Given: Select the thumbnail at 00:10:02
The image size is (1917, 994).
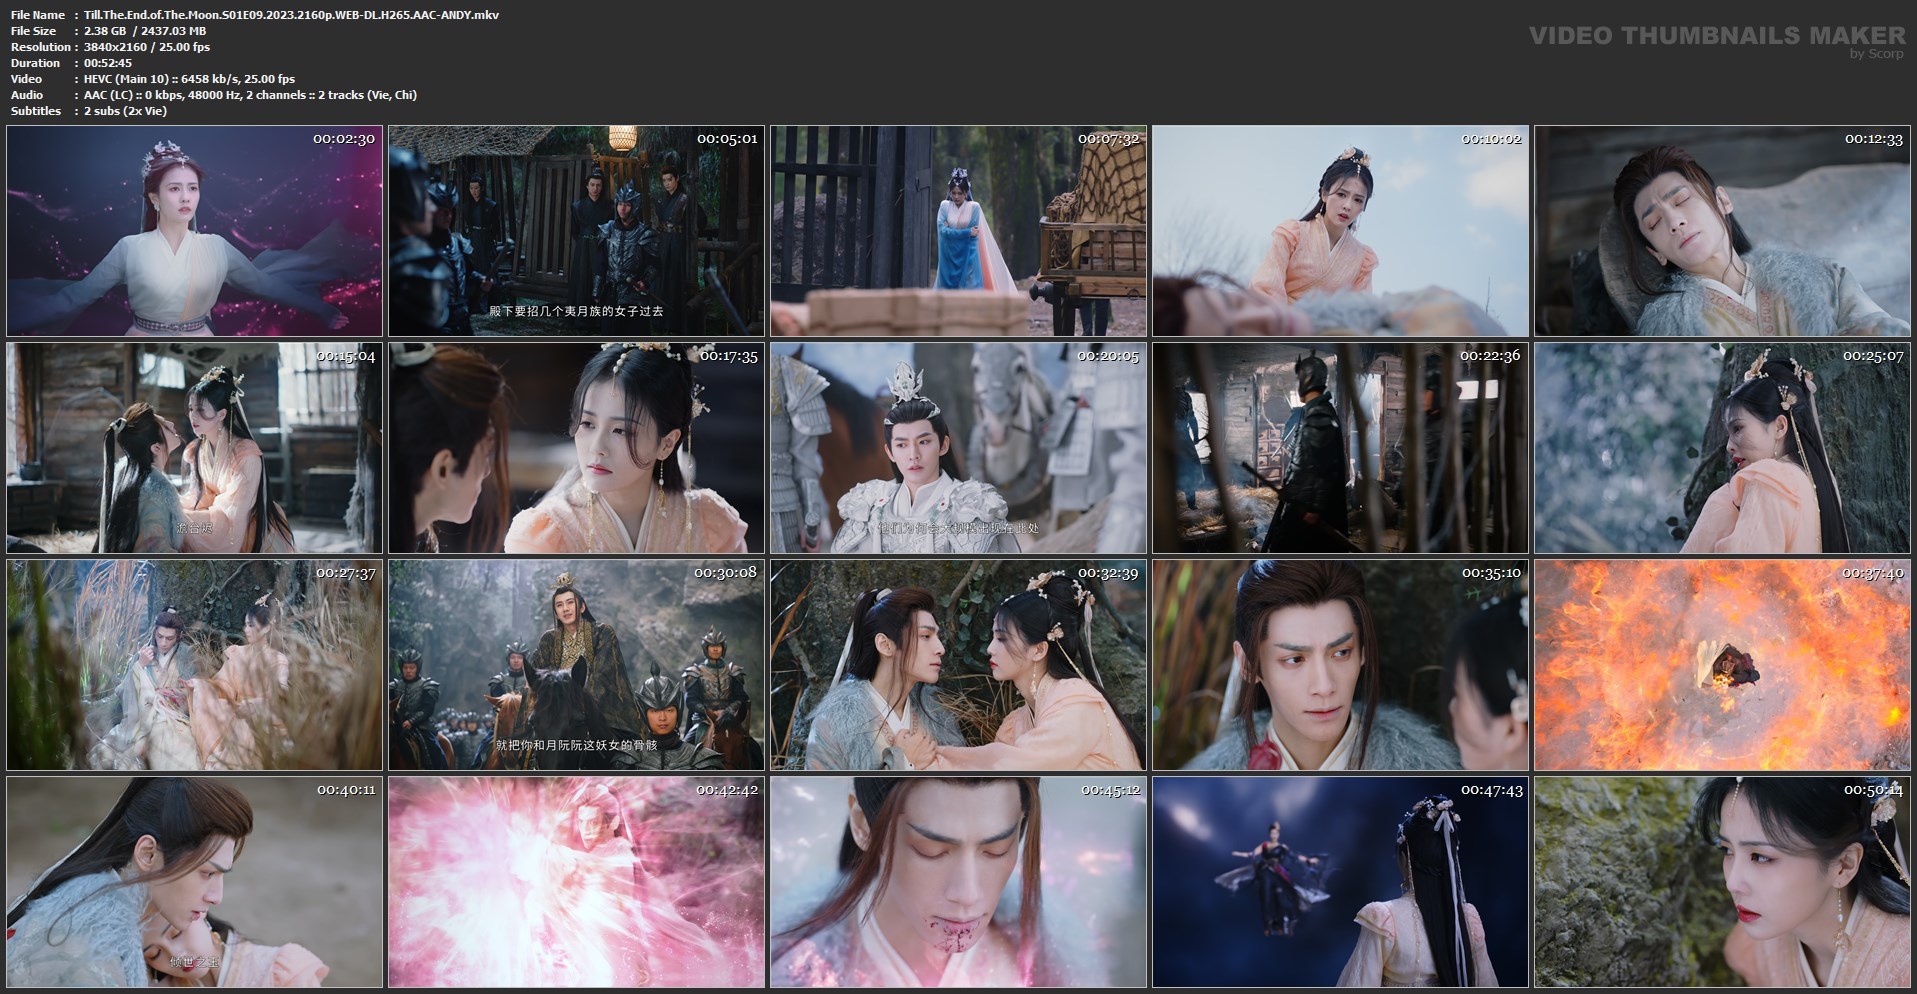Looking at the screenshot, I should (x=1341, y=231).
